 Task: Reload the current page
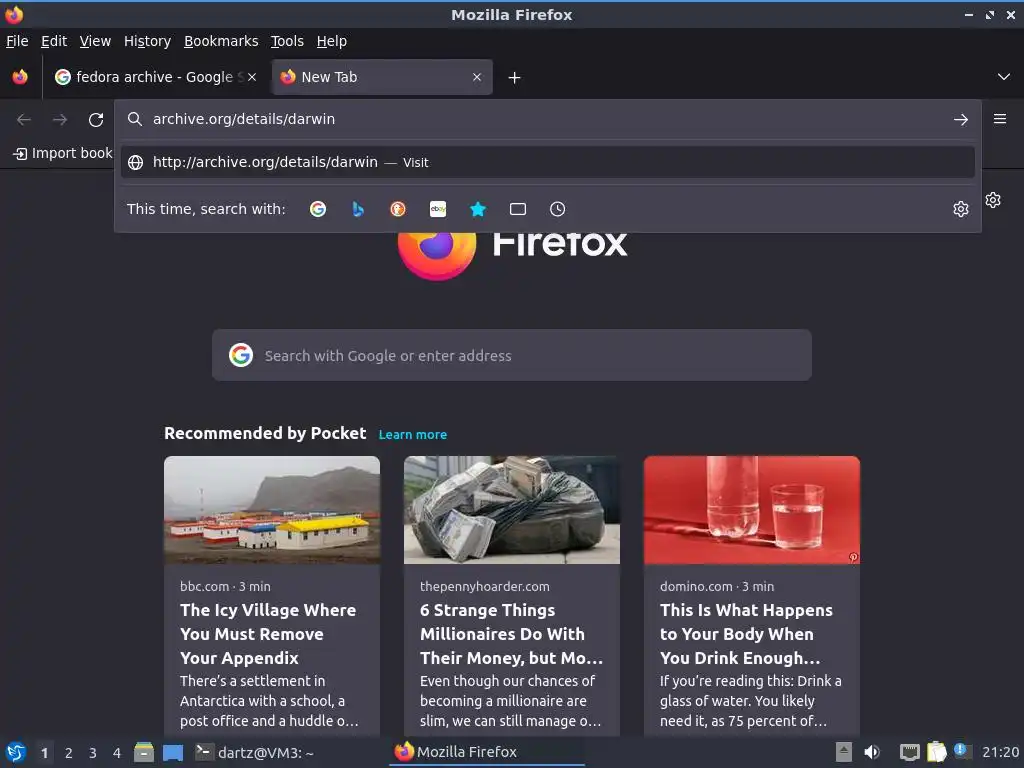[96, 120]
